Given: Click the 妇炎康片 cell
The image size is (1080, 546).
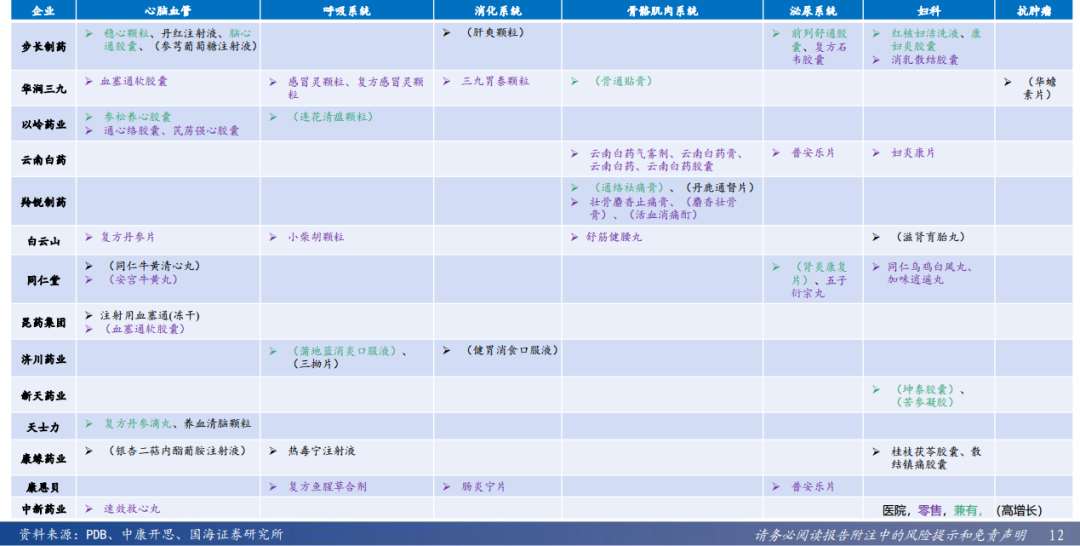Looking at the screenshot, I should click(x=913, y=153).
